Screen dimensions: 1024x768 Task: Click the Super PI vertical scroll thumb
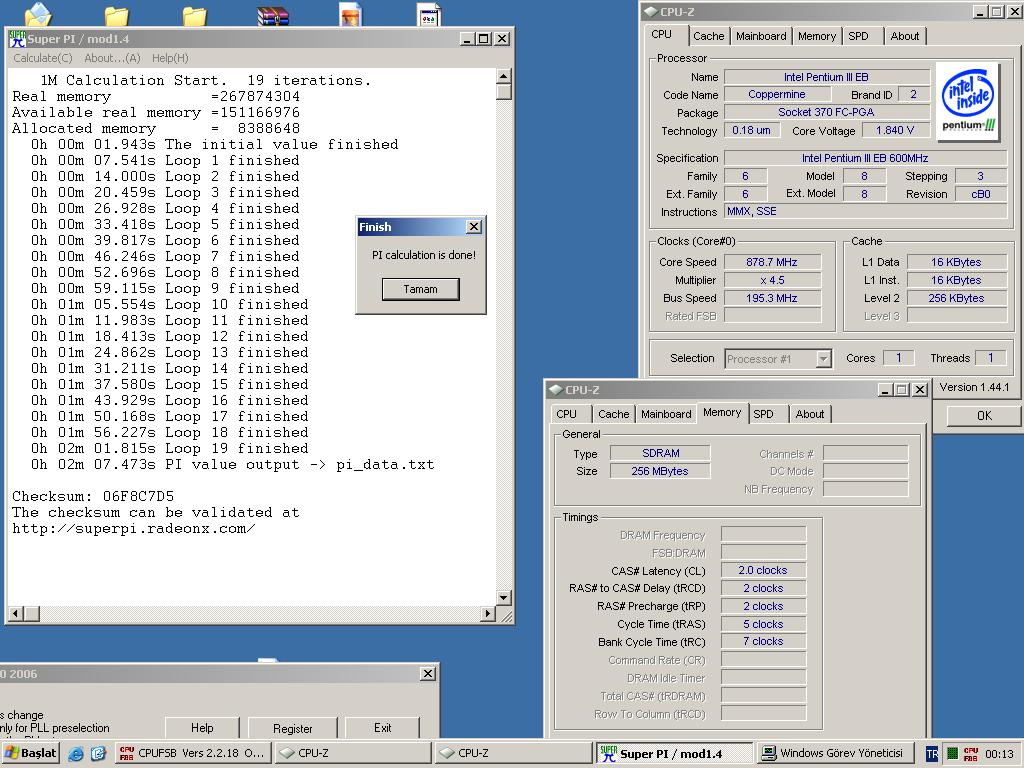[x=504, y=91]
